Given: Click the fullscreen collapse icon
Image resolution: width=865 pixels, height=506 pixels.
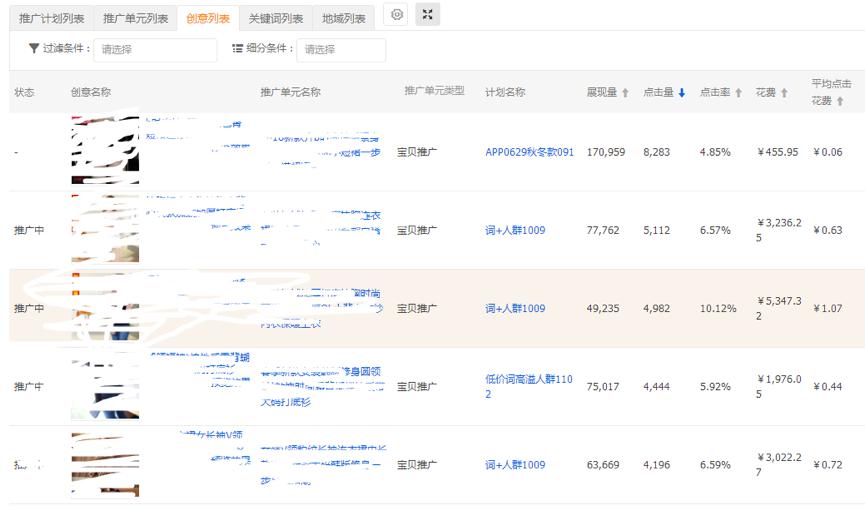Looking at the screenshot, I should pos(428,15).
